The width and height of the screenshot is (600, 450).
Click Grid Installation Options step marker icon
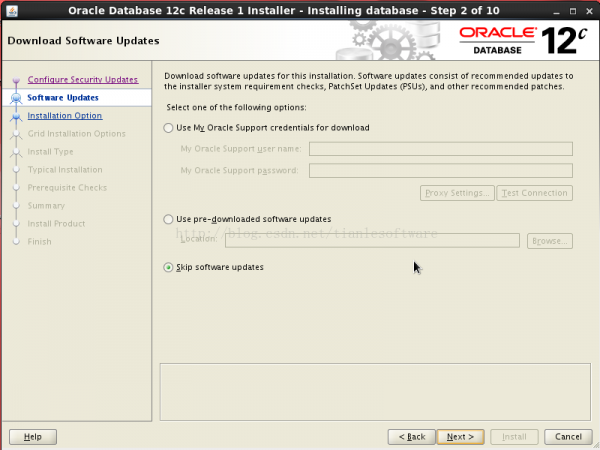(x=16, y=134)
